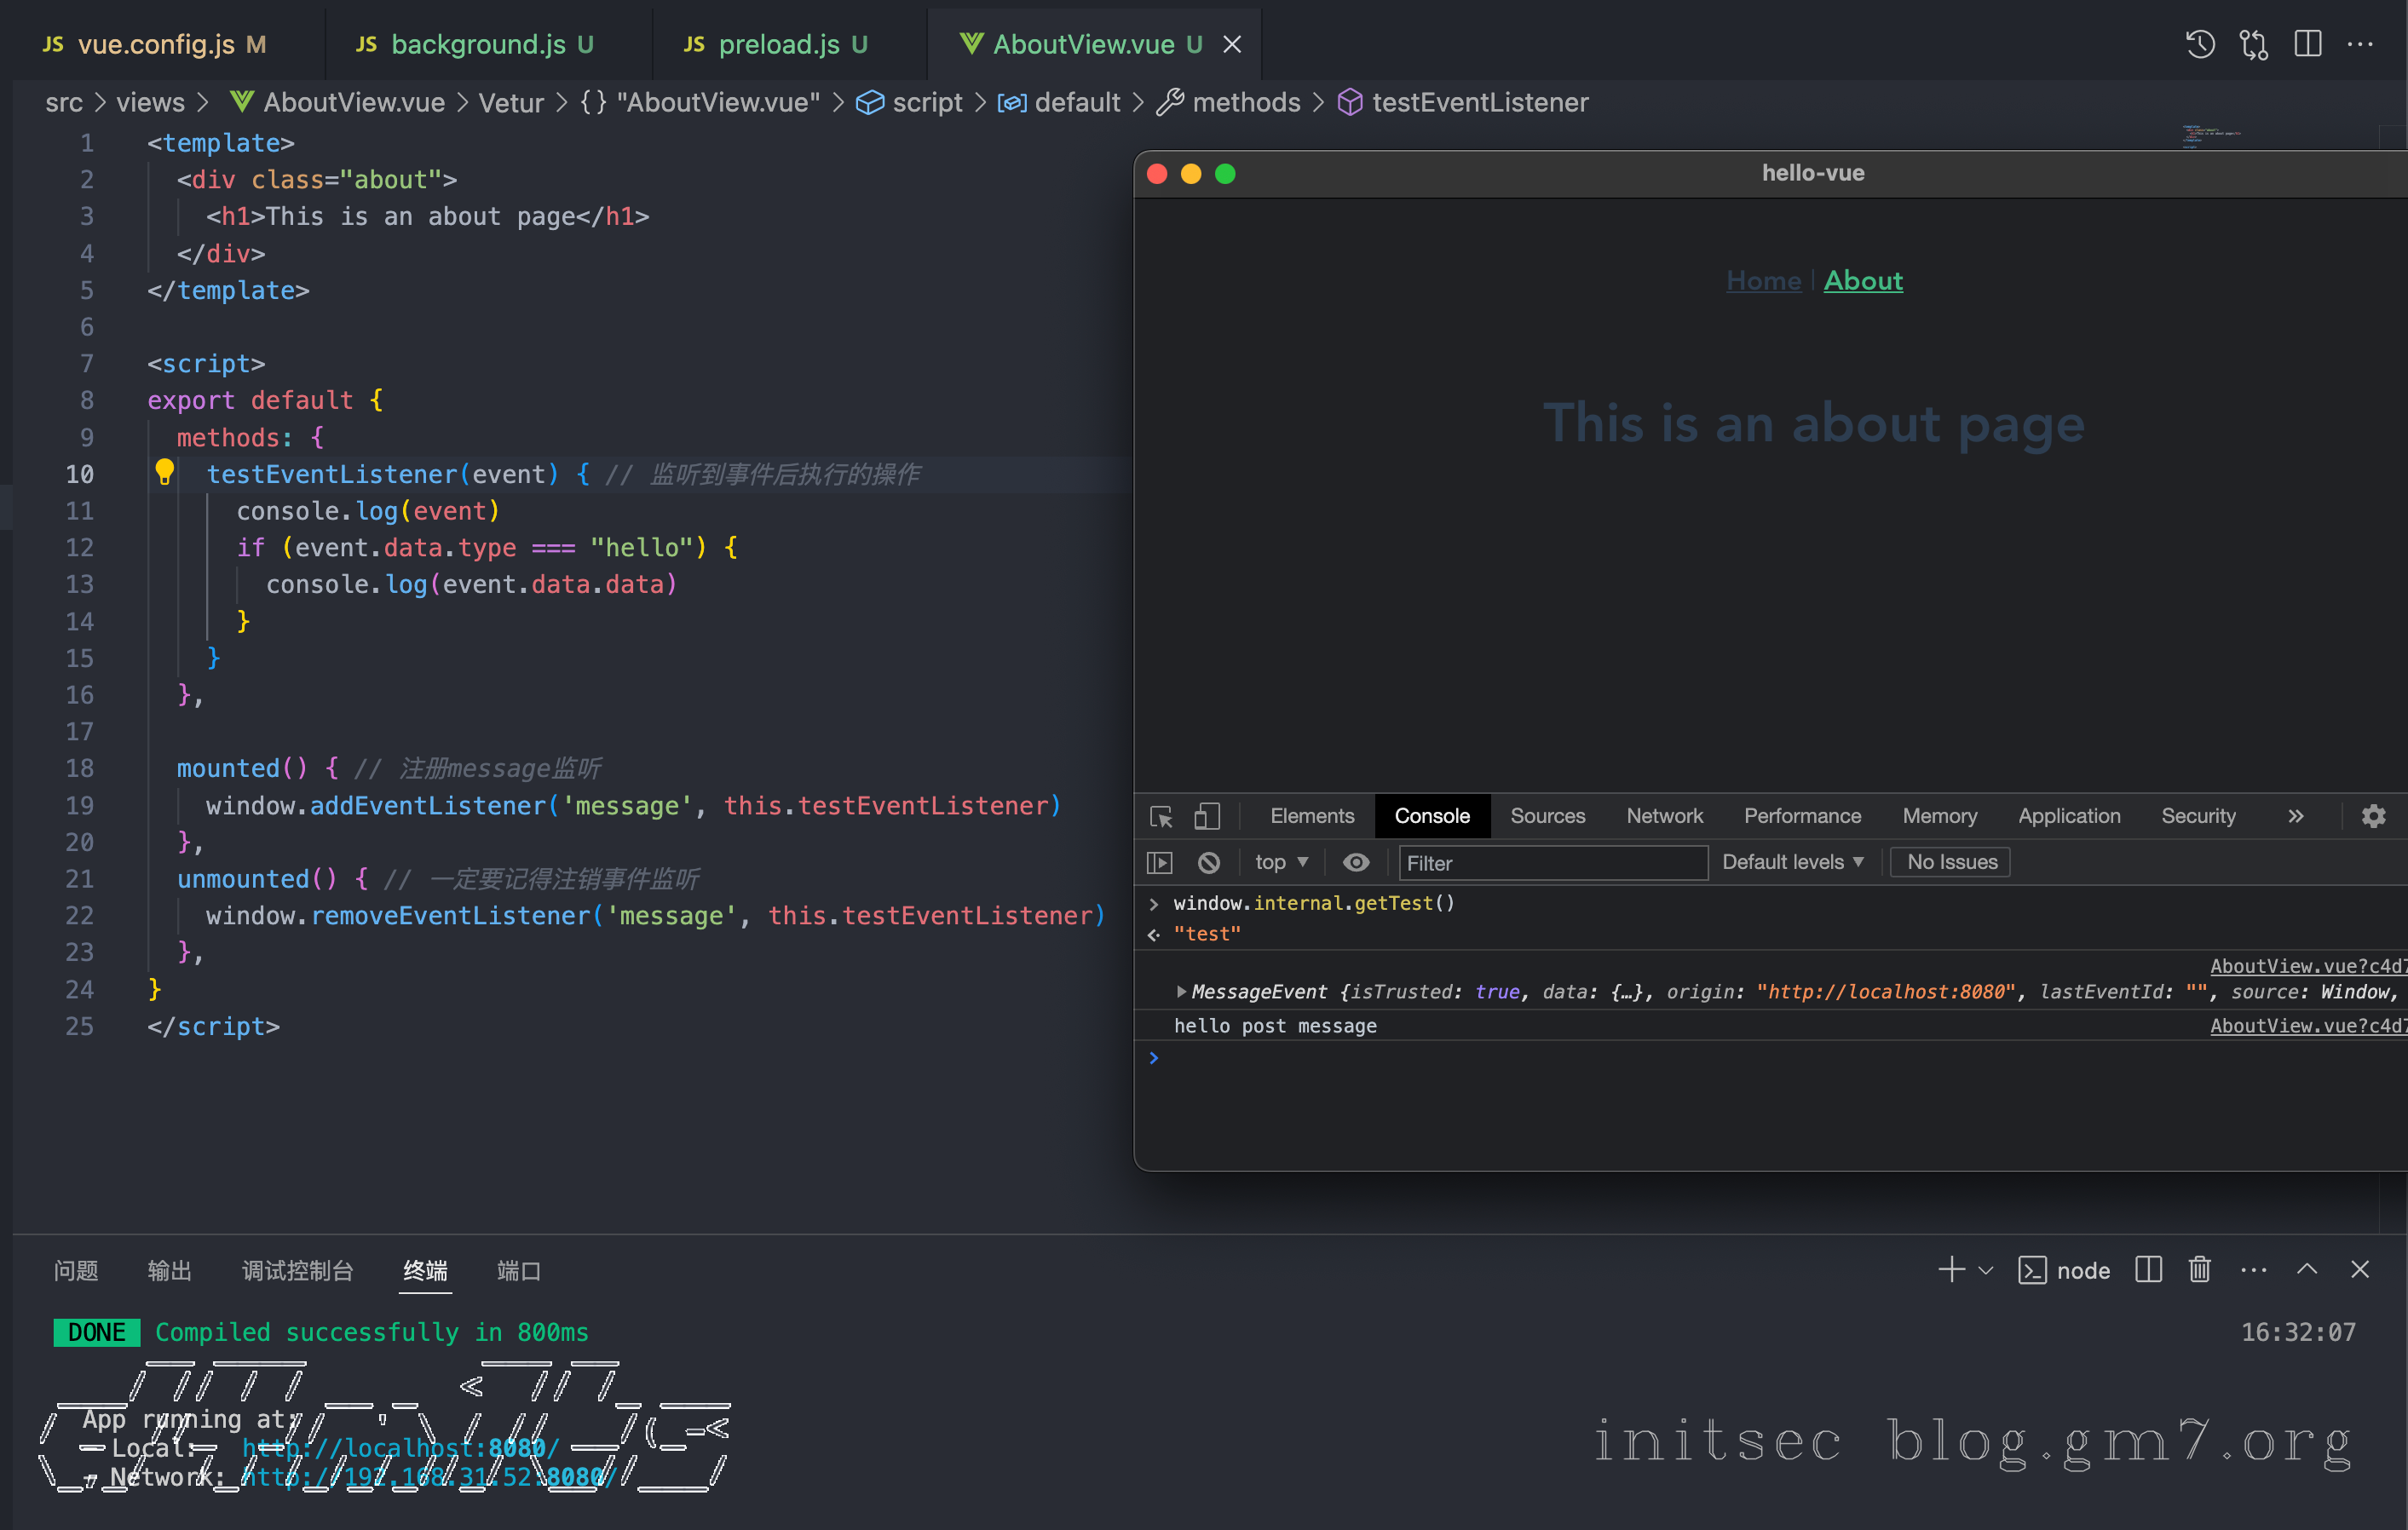Toggle the console sidebar panel icon
Image resolution: width=2408 pixels, height=1530 pixels.
(1160, 862)
